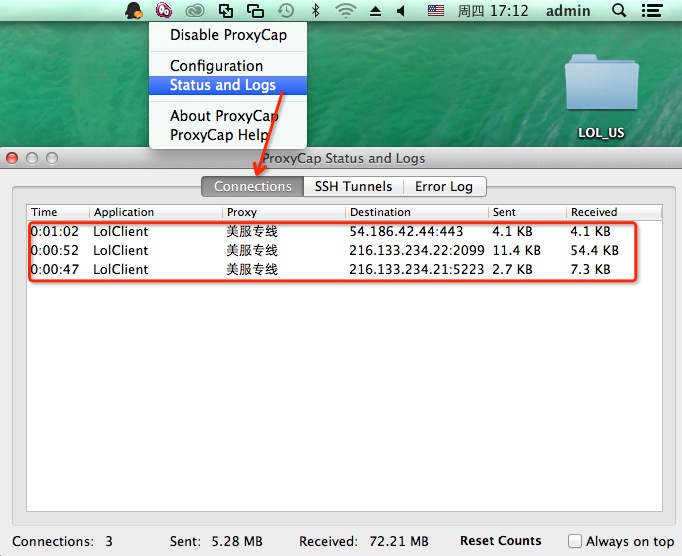Click the 2.7 KB sent value
The height and width of the screenshot is (556, 682).
(512, 270)
